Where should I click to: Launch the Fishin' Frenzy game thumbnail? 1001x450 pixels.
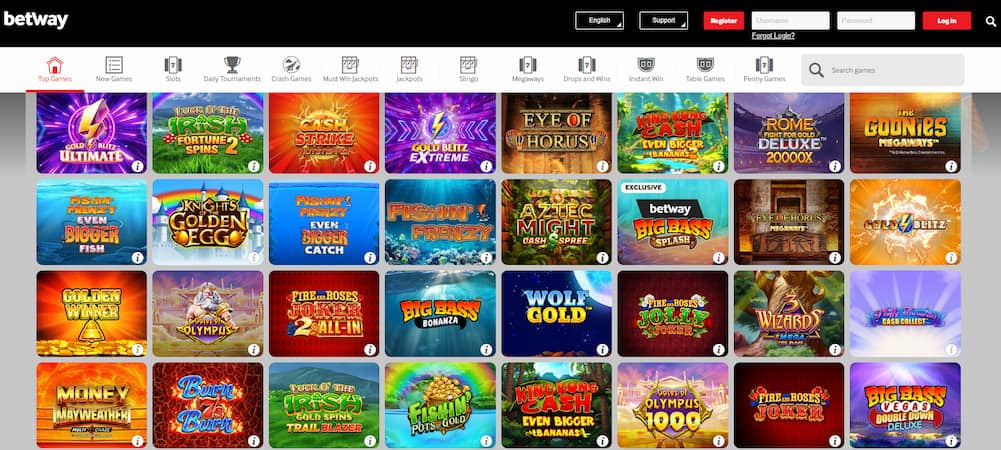point(440,221)
